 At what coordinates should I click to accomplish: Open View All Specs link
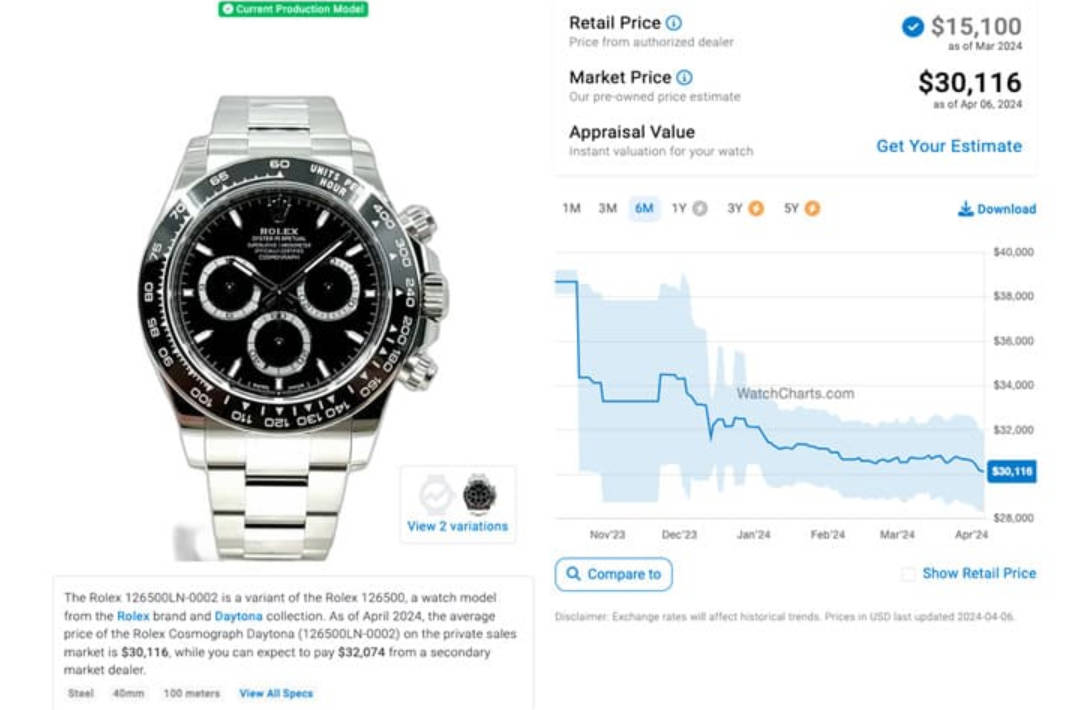click(x=276, y=693)
